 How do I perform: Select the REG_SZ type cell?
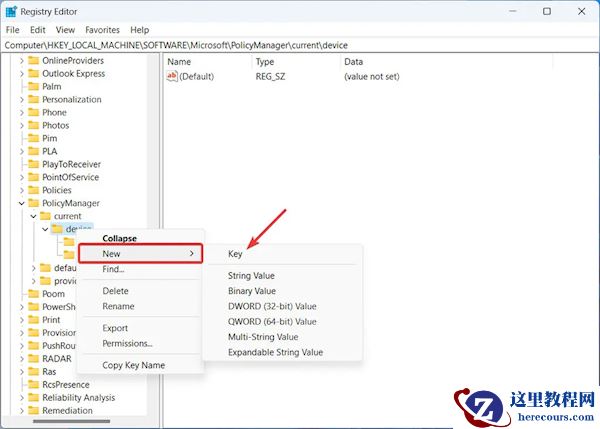pyautogui.click(x=270, y=77)
